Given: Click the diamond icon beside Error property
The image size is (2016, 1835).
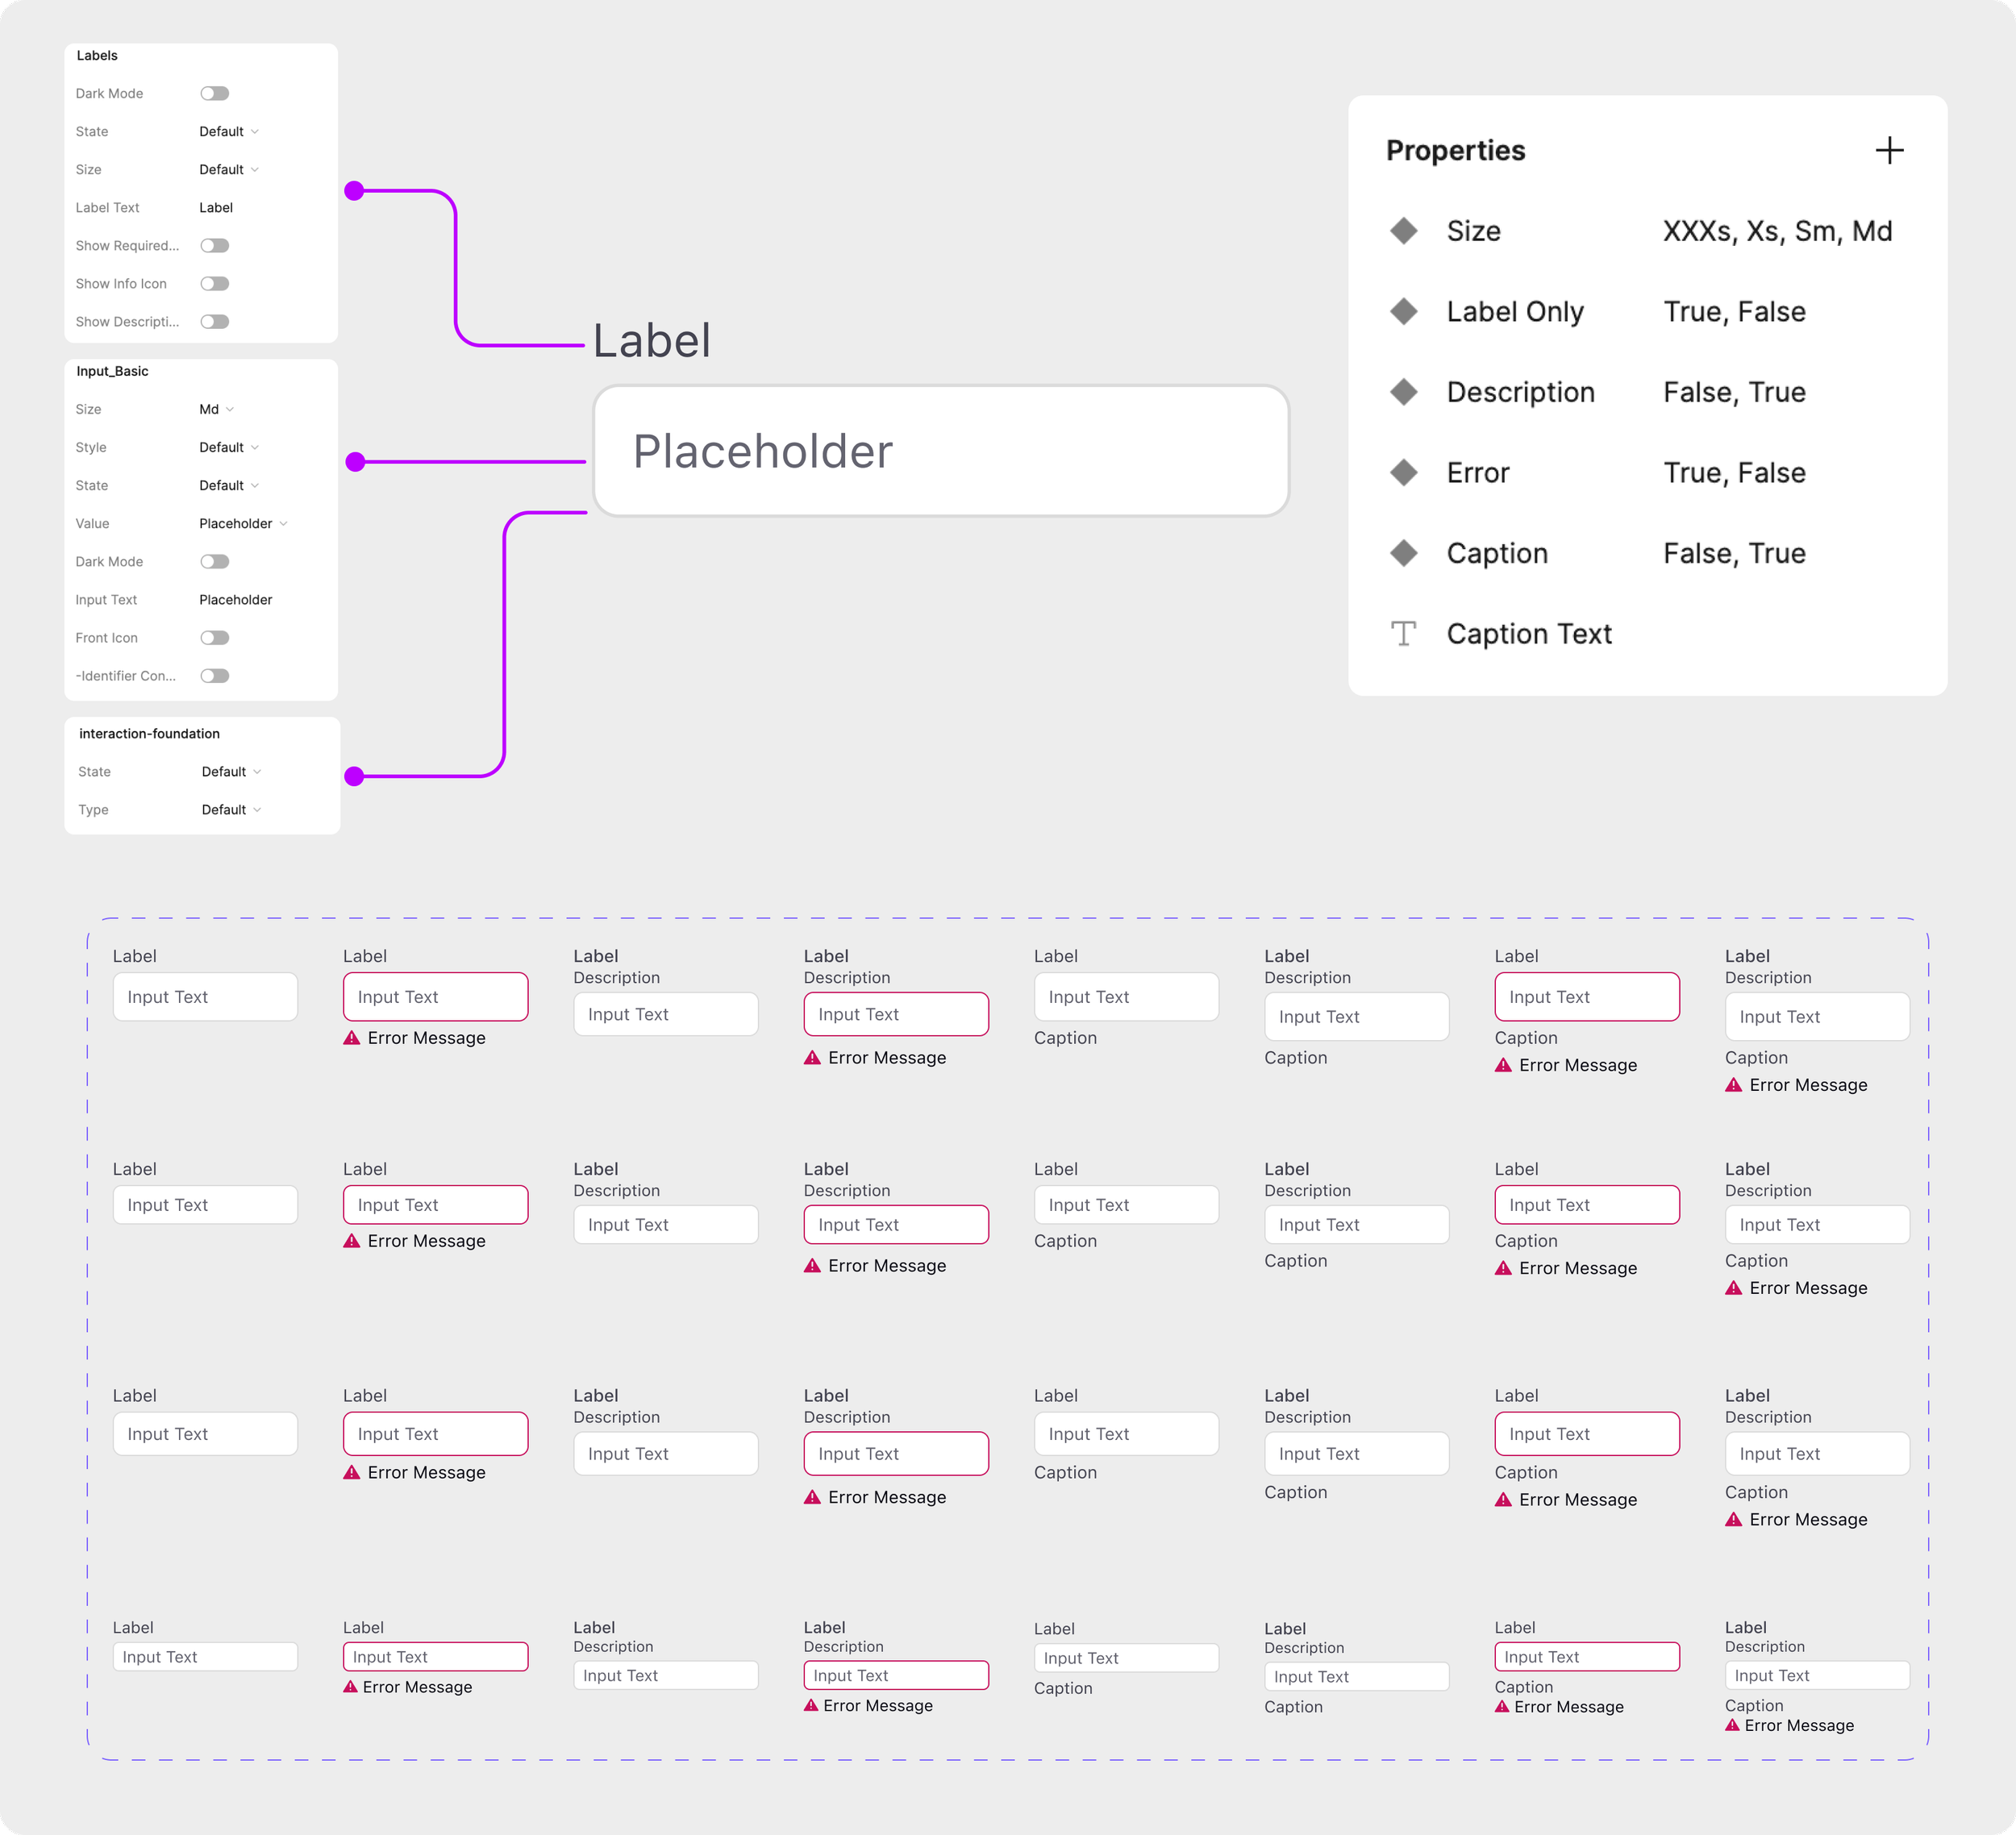Looking at the screenshot, I should (1404, 472).
